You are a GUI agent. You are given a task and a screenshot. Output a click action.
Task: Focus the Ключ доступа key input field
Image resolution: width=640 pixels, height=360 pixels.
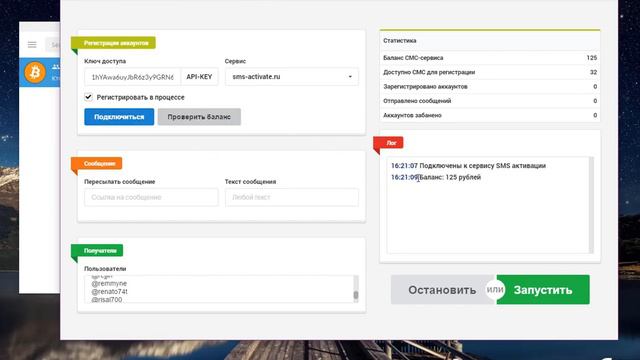(x=133, y=77)
